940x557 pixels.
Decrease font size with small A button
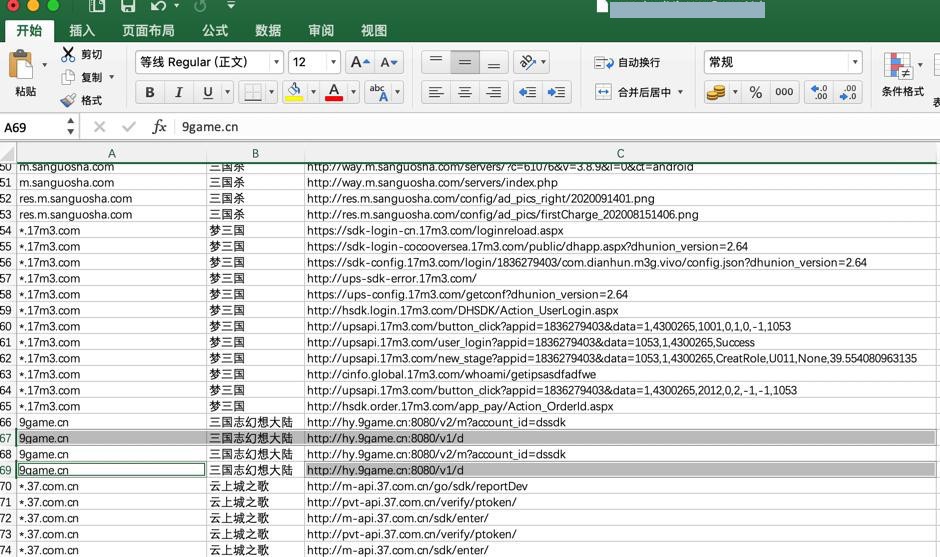click(x=388, y=62)
